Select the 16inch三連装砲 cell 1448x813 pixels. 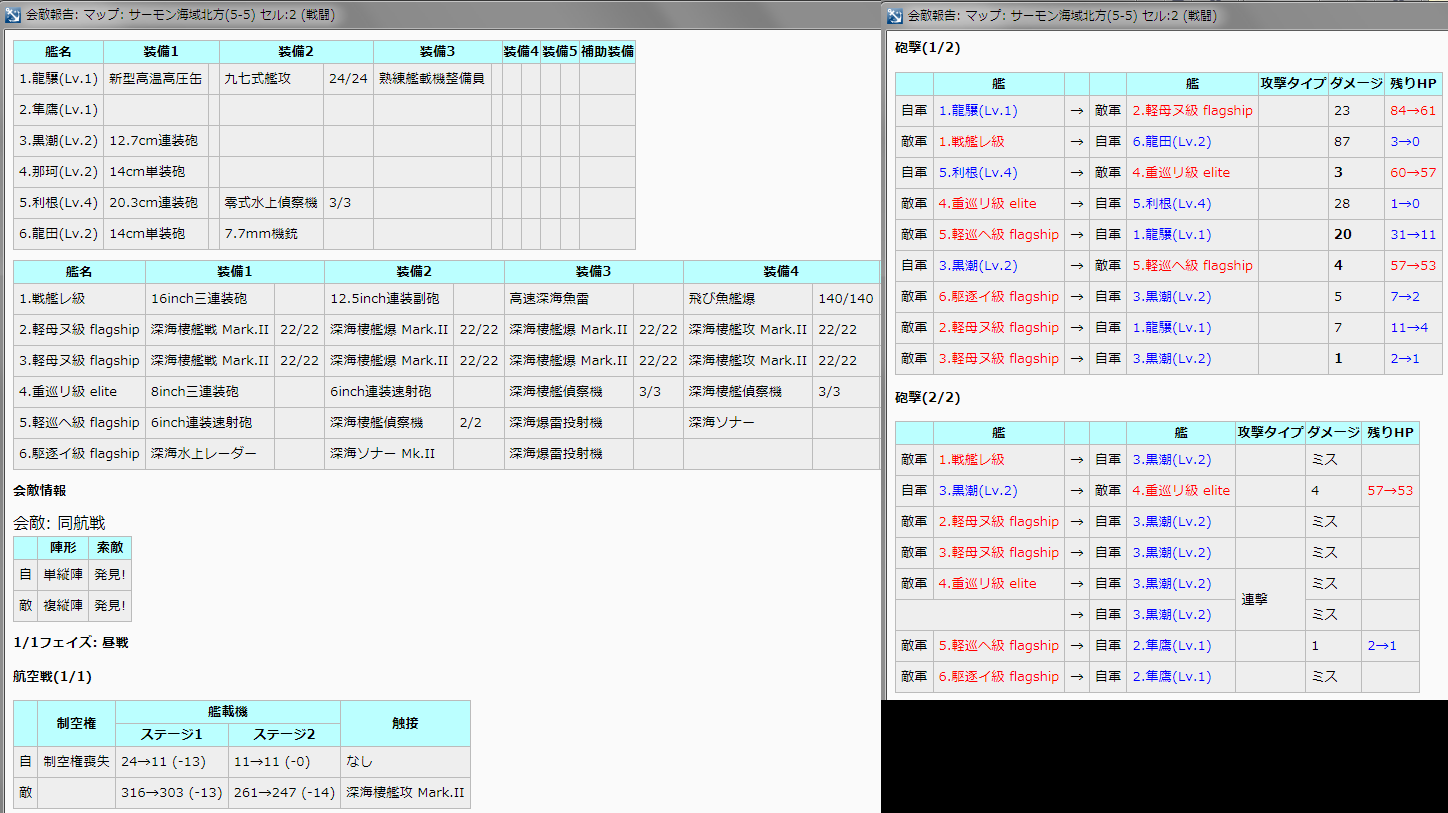[199, 299]
